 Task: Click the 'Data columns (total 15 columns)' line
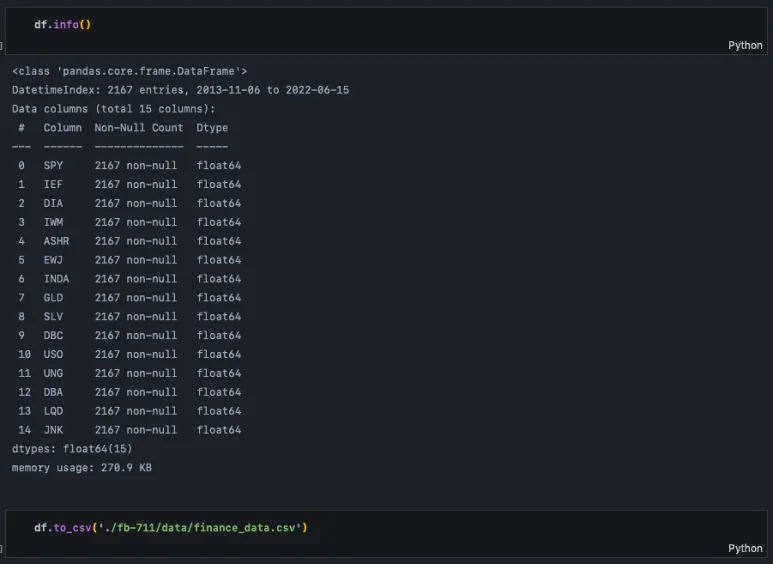113,109
